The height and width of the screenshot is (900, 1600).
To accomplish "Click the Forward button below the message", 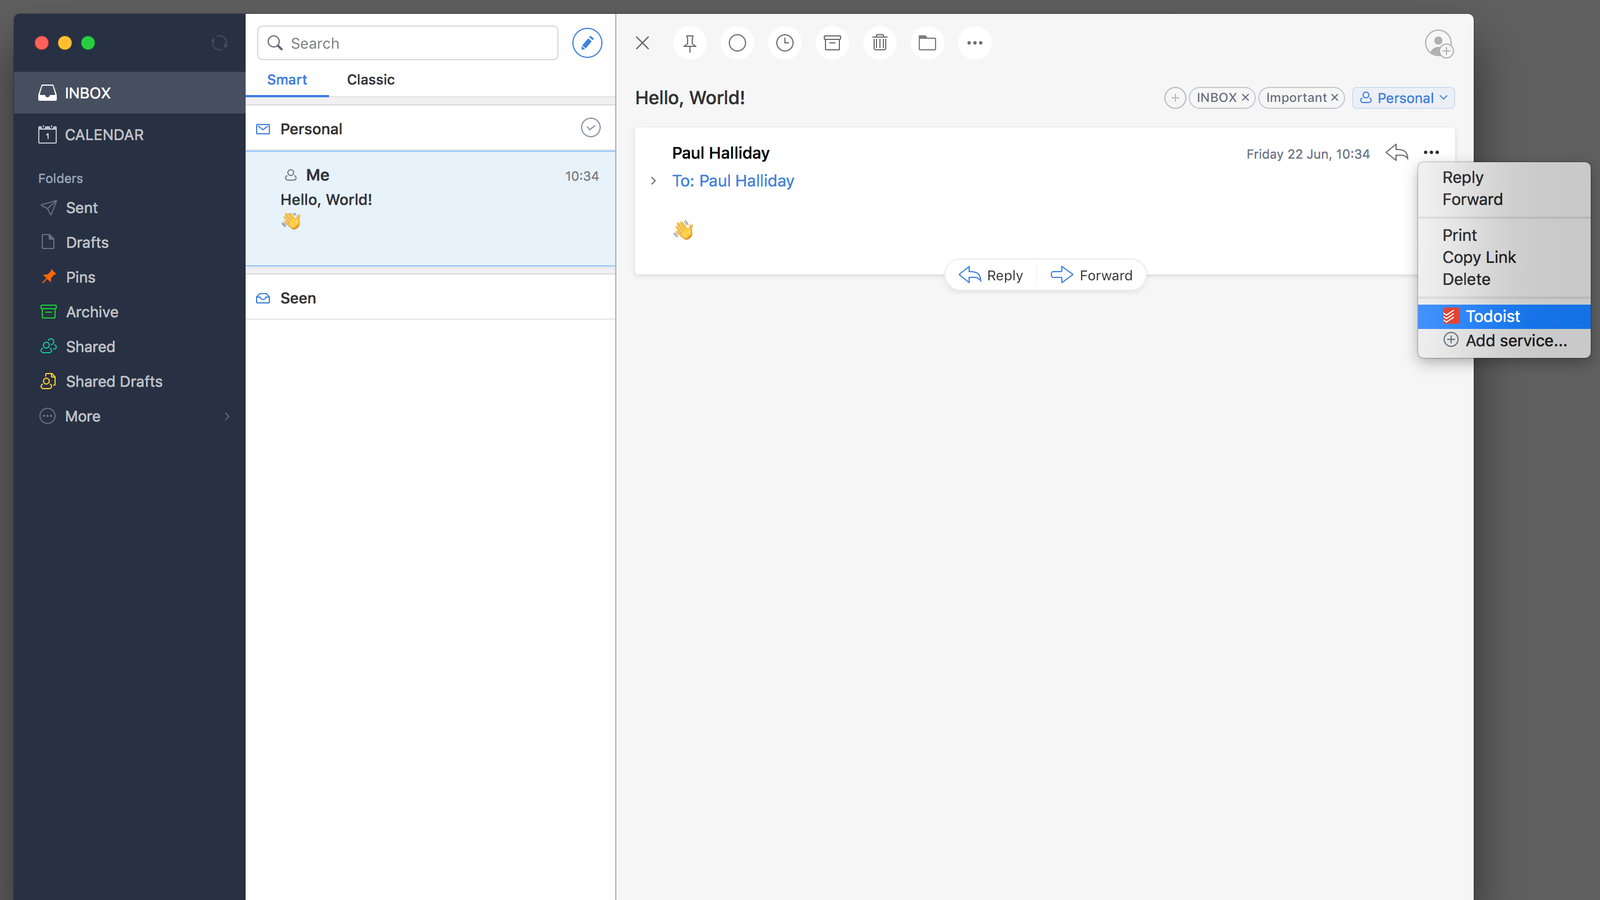I will click(x=1092, y=275).
